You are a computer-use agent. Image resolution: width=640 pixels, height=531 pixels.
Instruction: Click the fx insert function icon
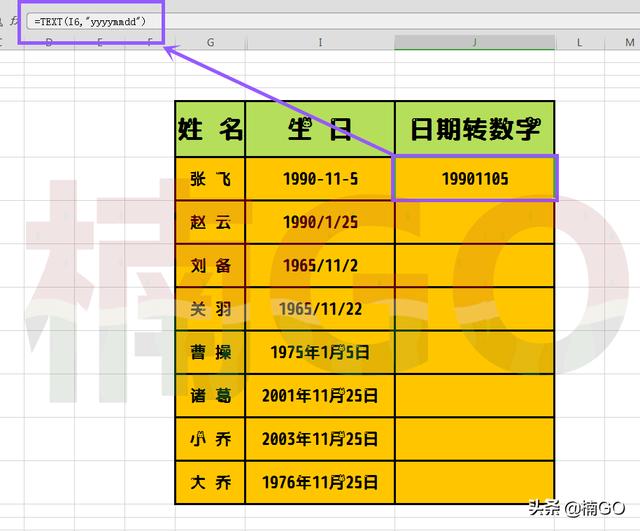click(14, 20)
